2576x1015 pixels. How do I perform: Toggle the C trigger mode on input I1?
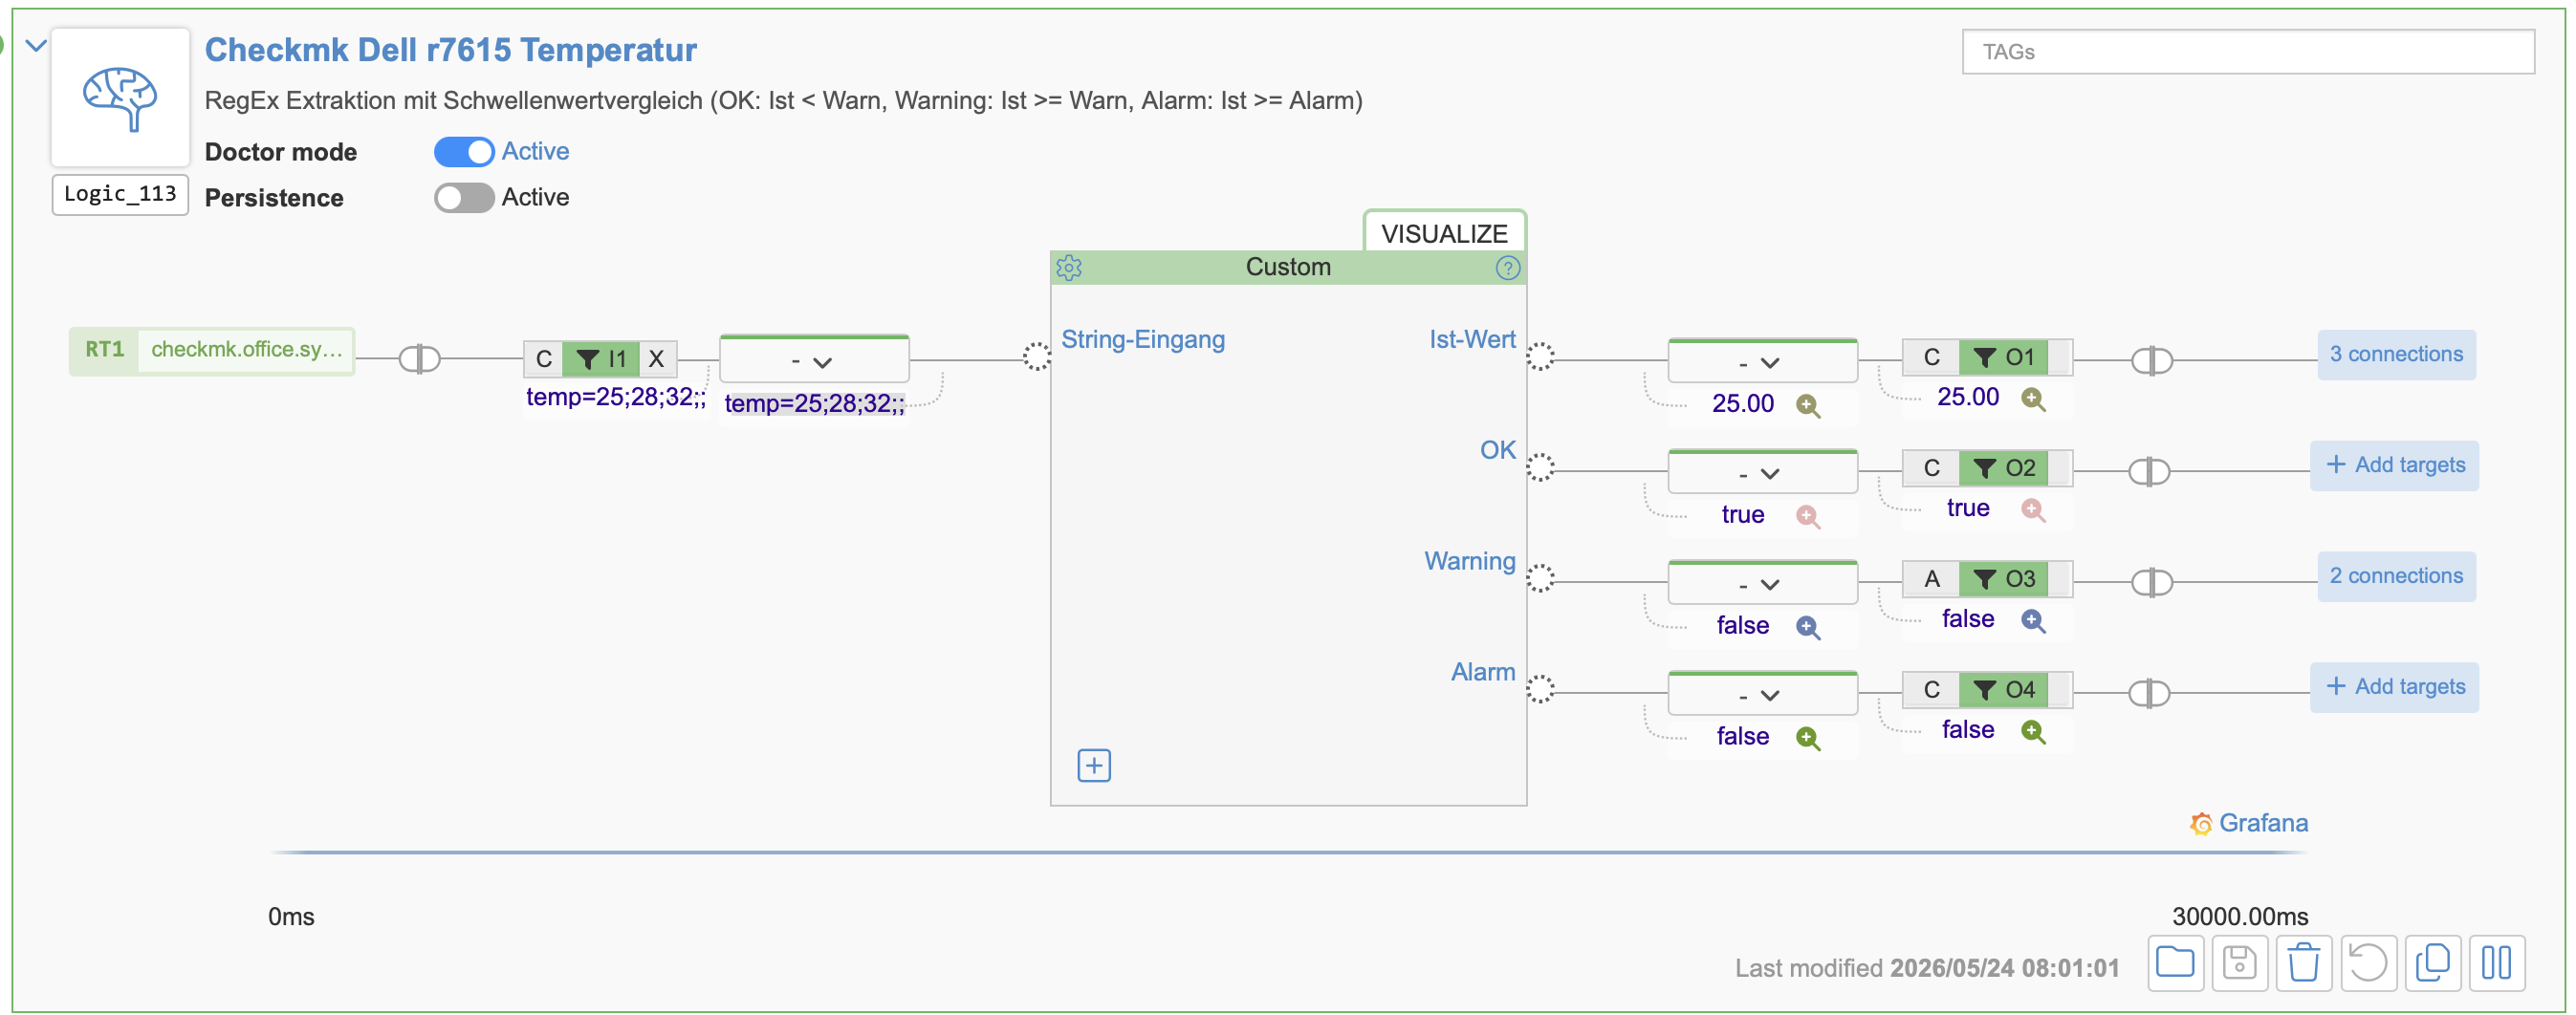(544, 358)
